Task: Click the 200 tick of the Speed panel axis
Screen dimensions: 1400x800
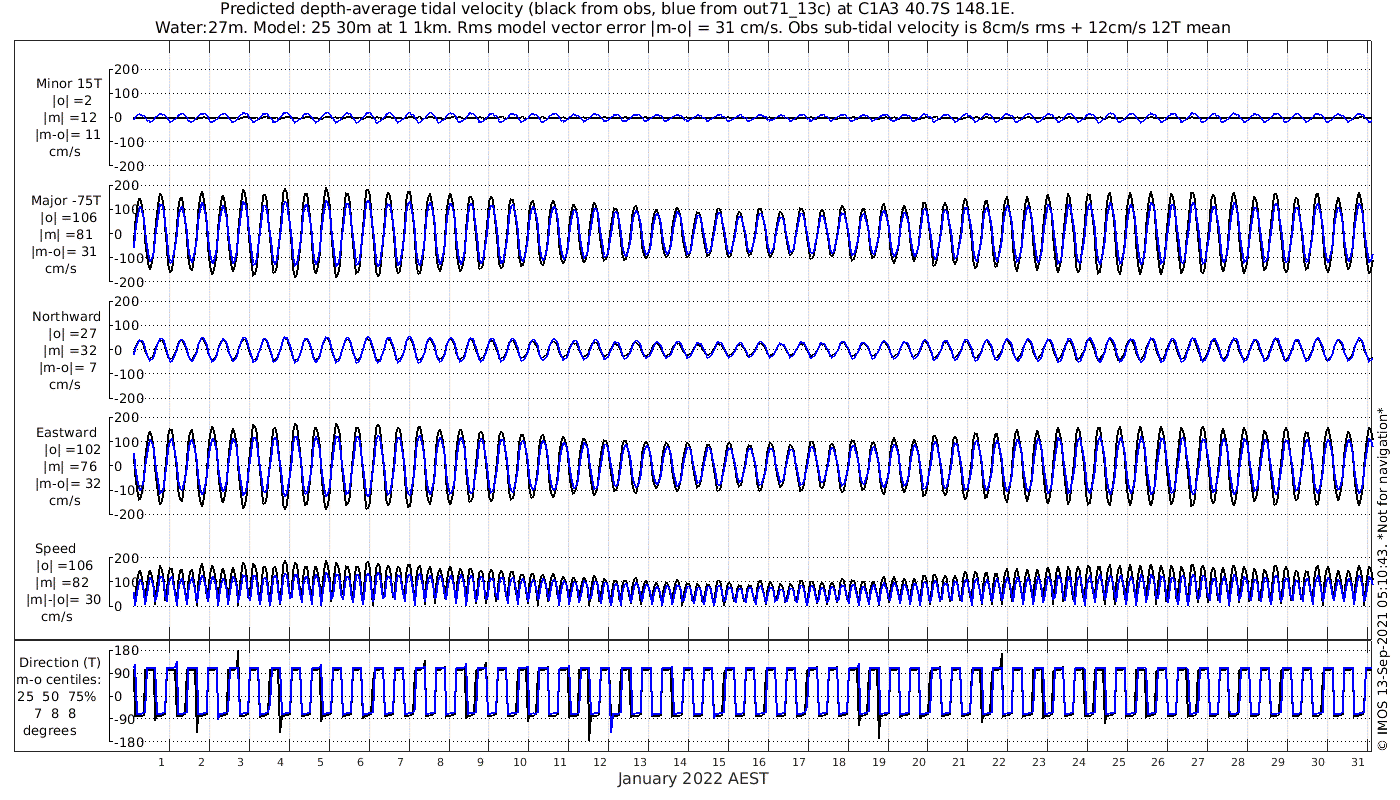Action: point(127,558)
